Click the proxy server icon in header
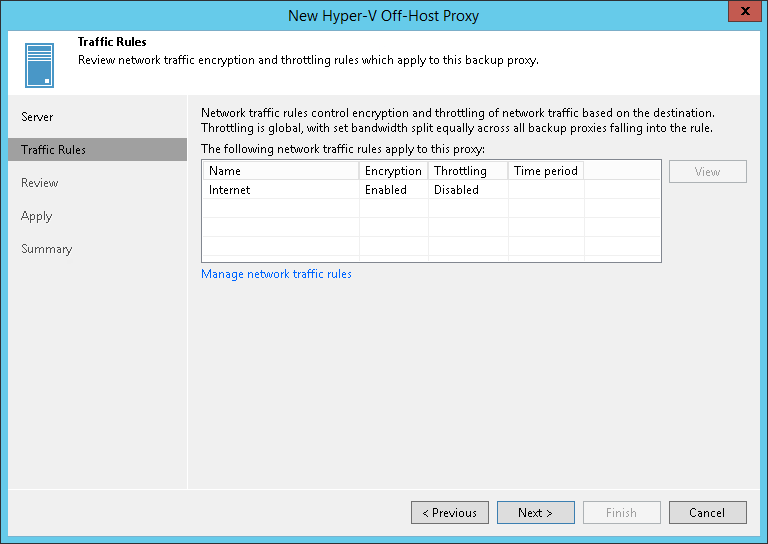The height and width of the screenshot is (544, 768). coord(40,65)
